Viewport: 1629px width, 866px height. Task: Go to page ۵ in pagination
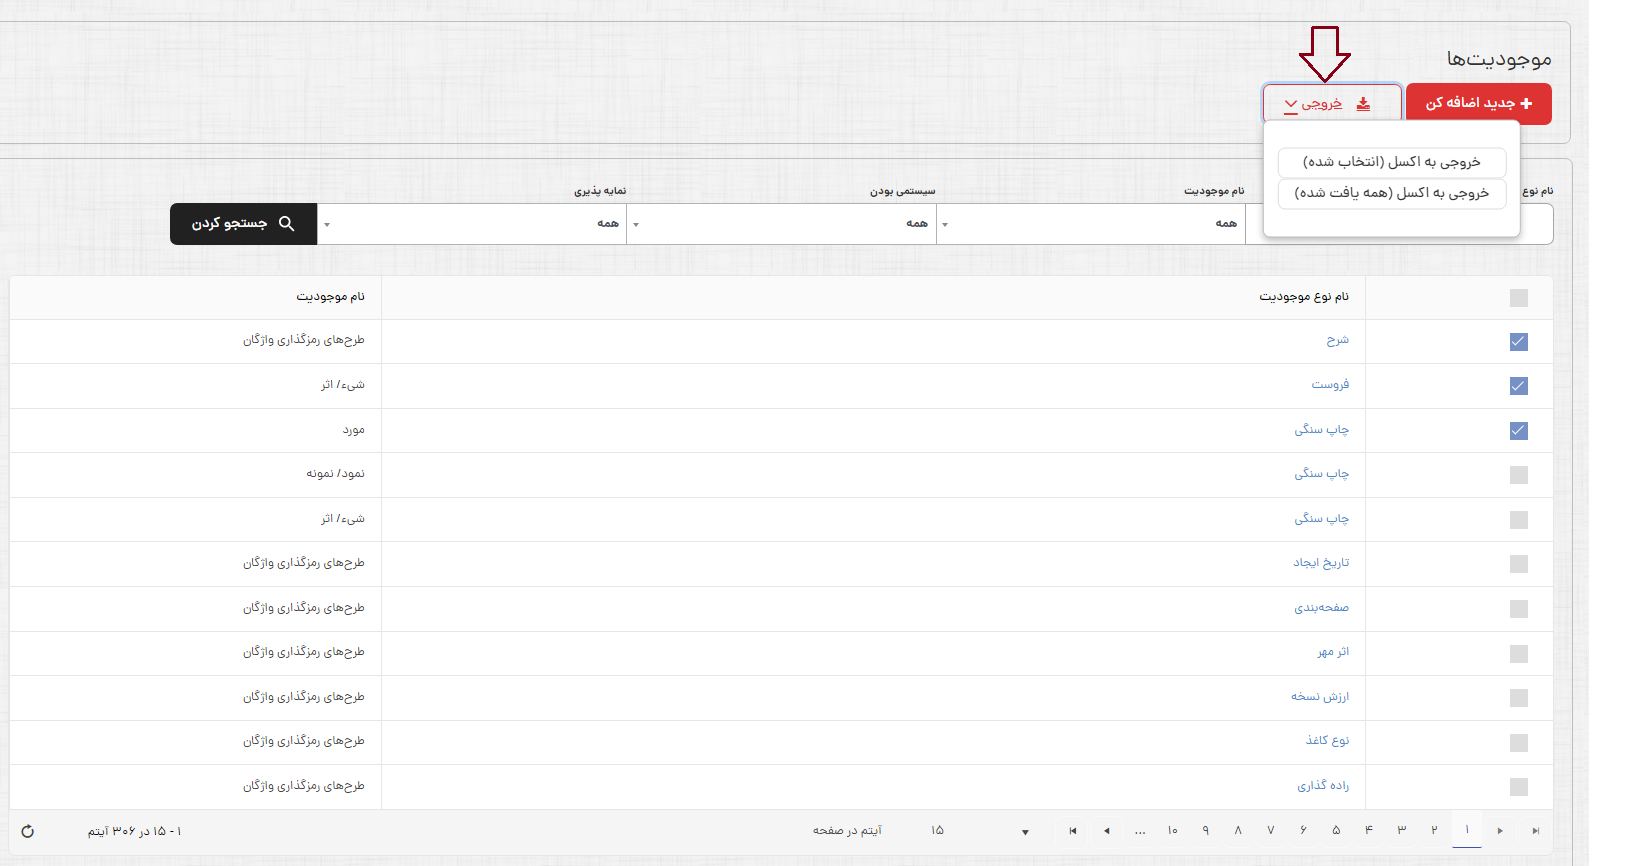click(1336, 831)
